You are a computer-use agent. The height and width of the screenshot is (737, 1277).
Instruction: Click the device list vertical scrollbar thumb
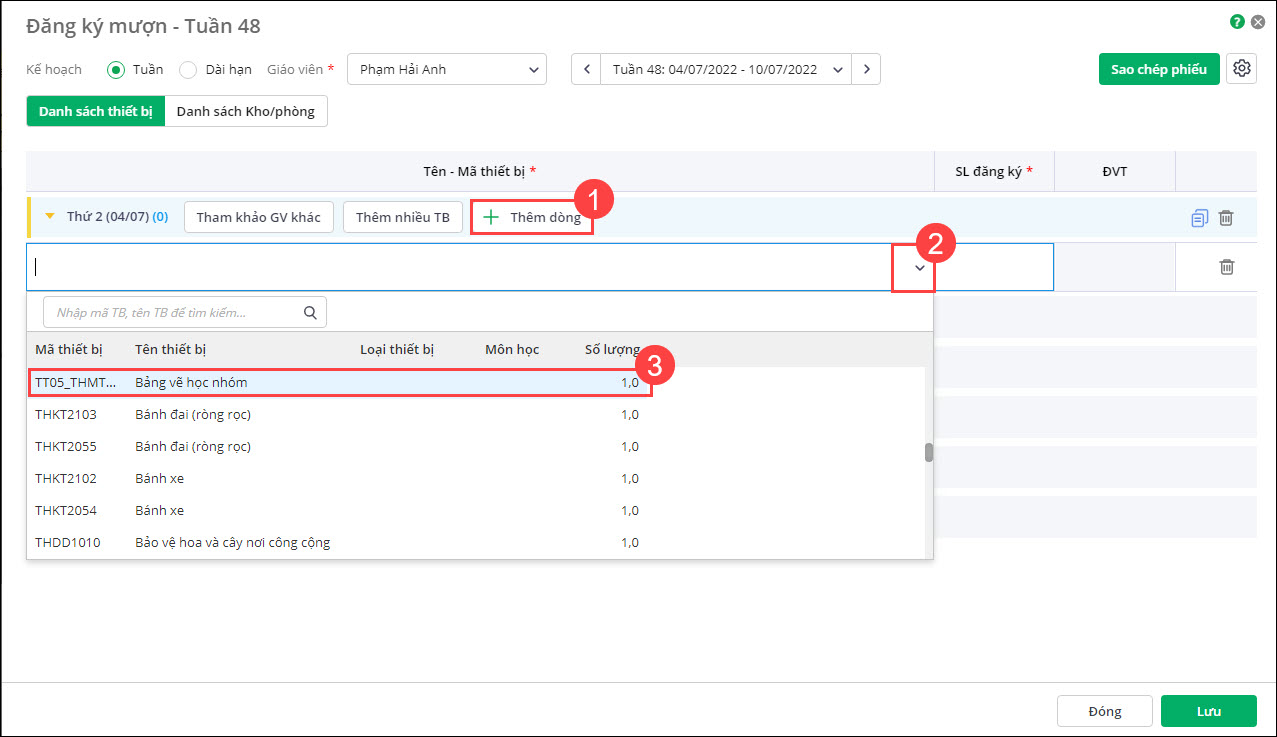click(929, 452)
